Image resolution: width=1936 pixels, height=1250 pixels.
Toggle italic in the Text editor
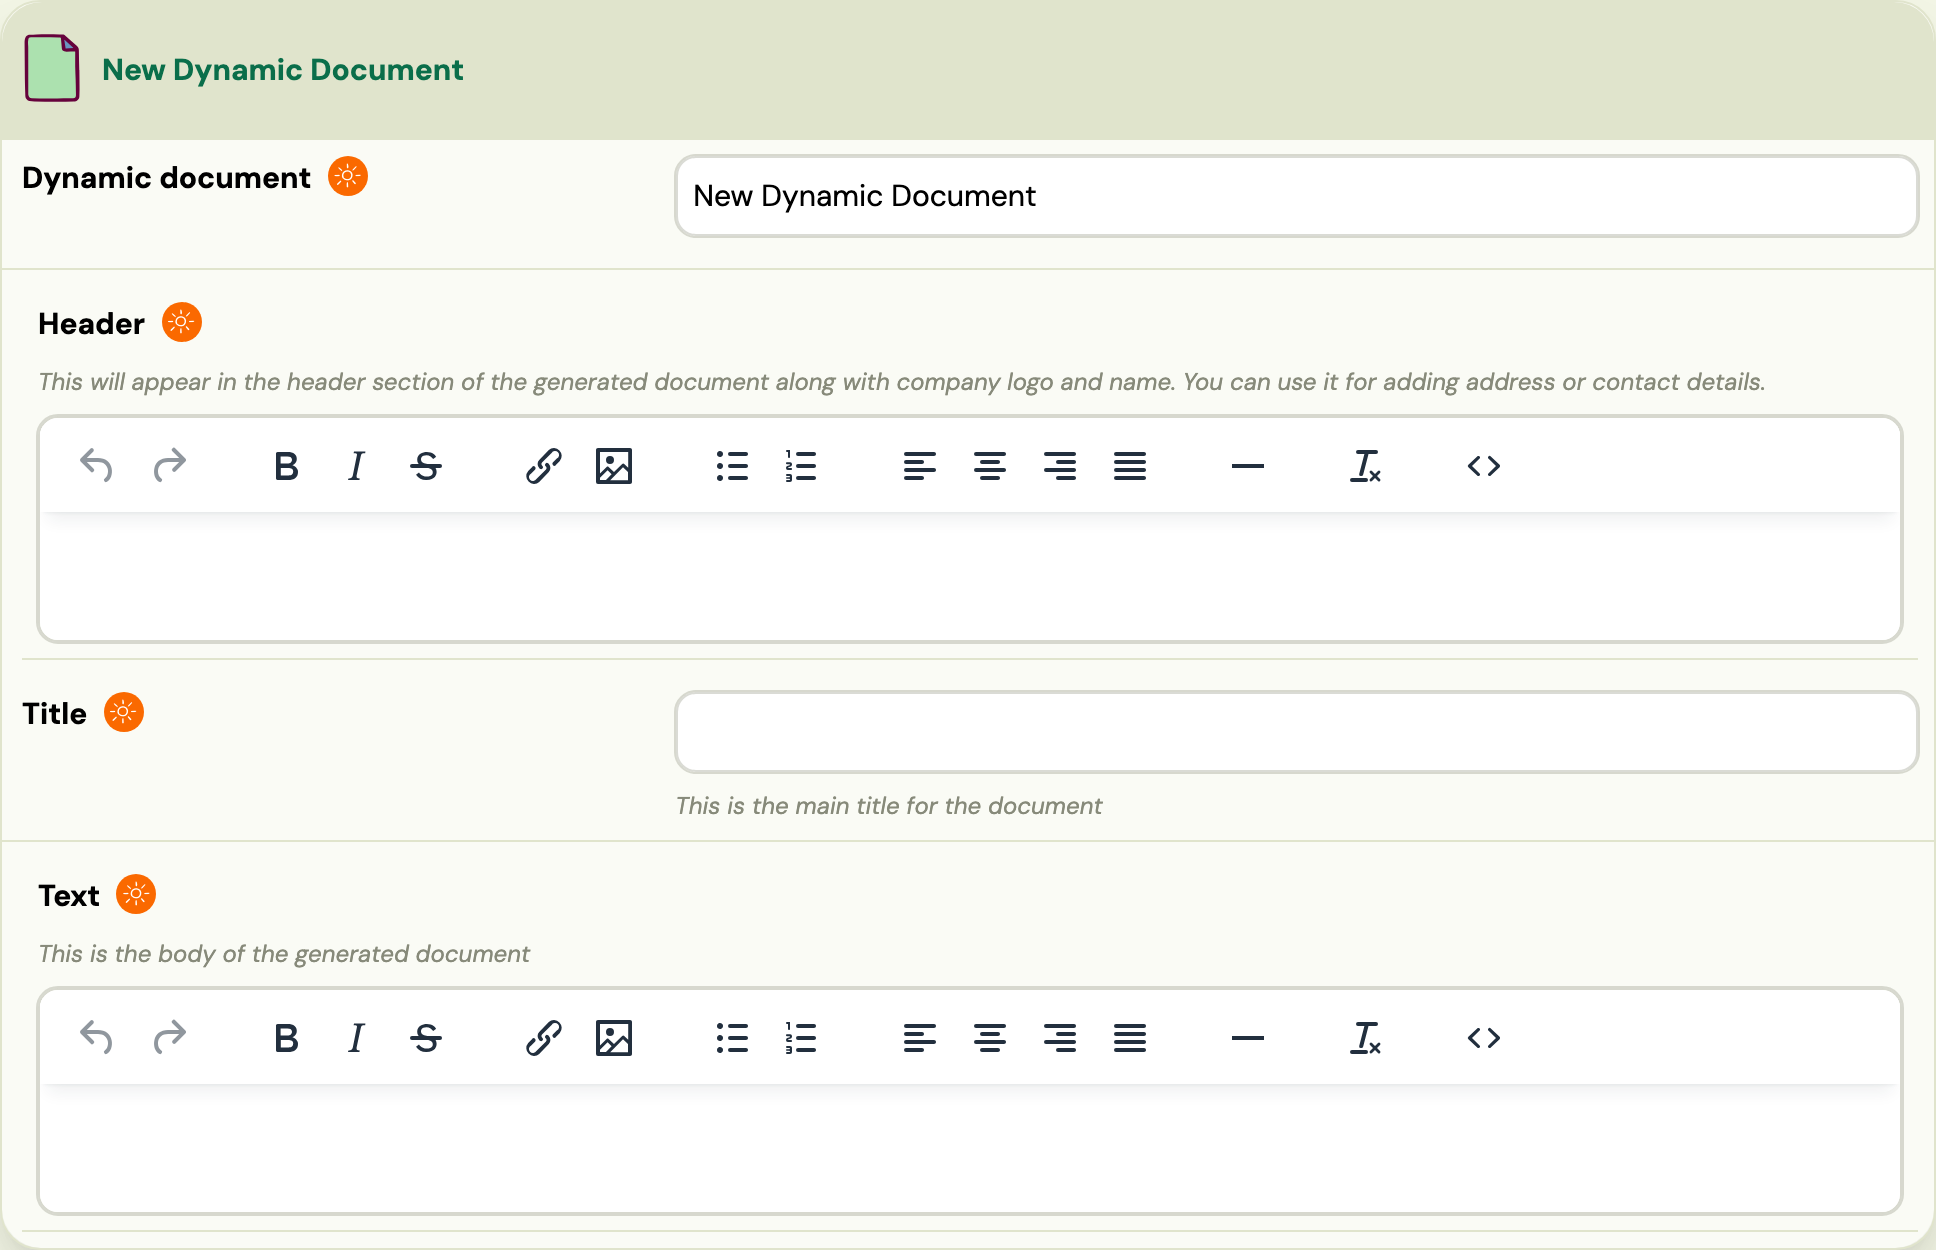(x=356, y=1038)
